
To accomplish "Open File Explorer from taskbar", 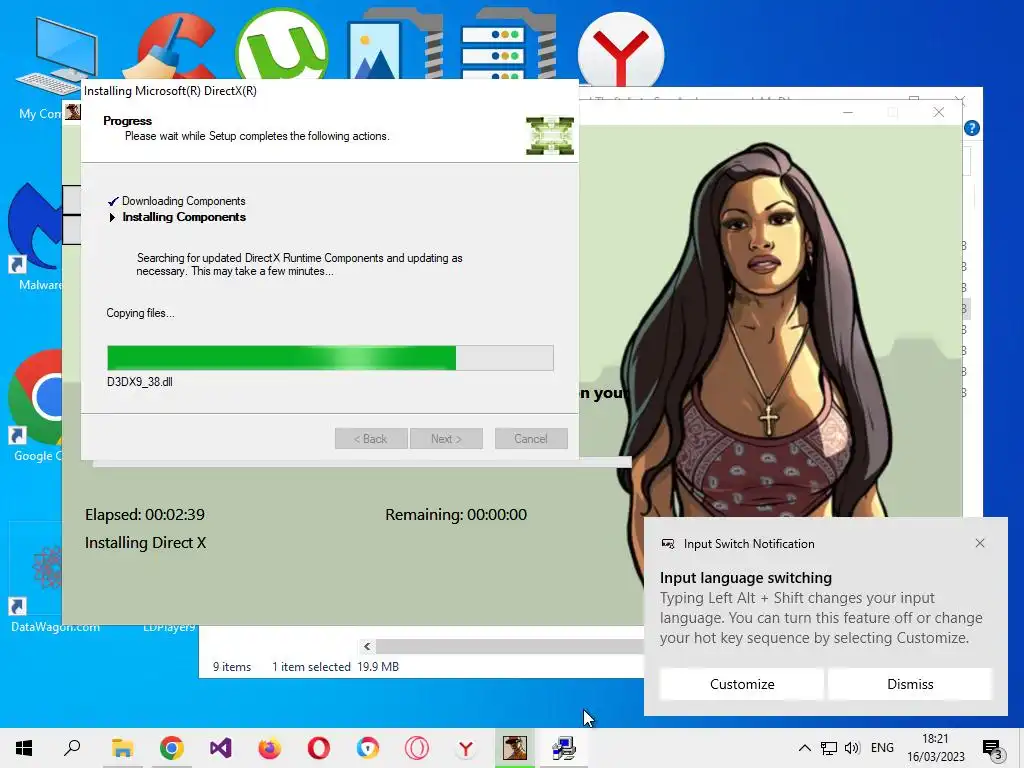I will [x=122, y=748].
